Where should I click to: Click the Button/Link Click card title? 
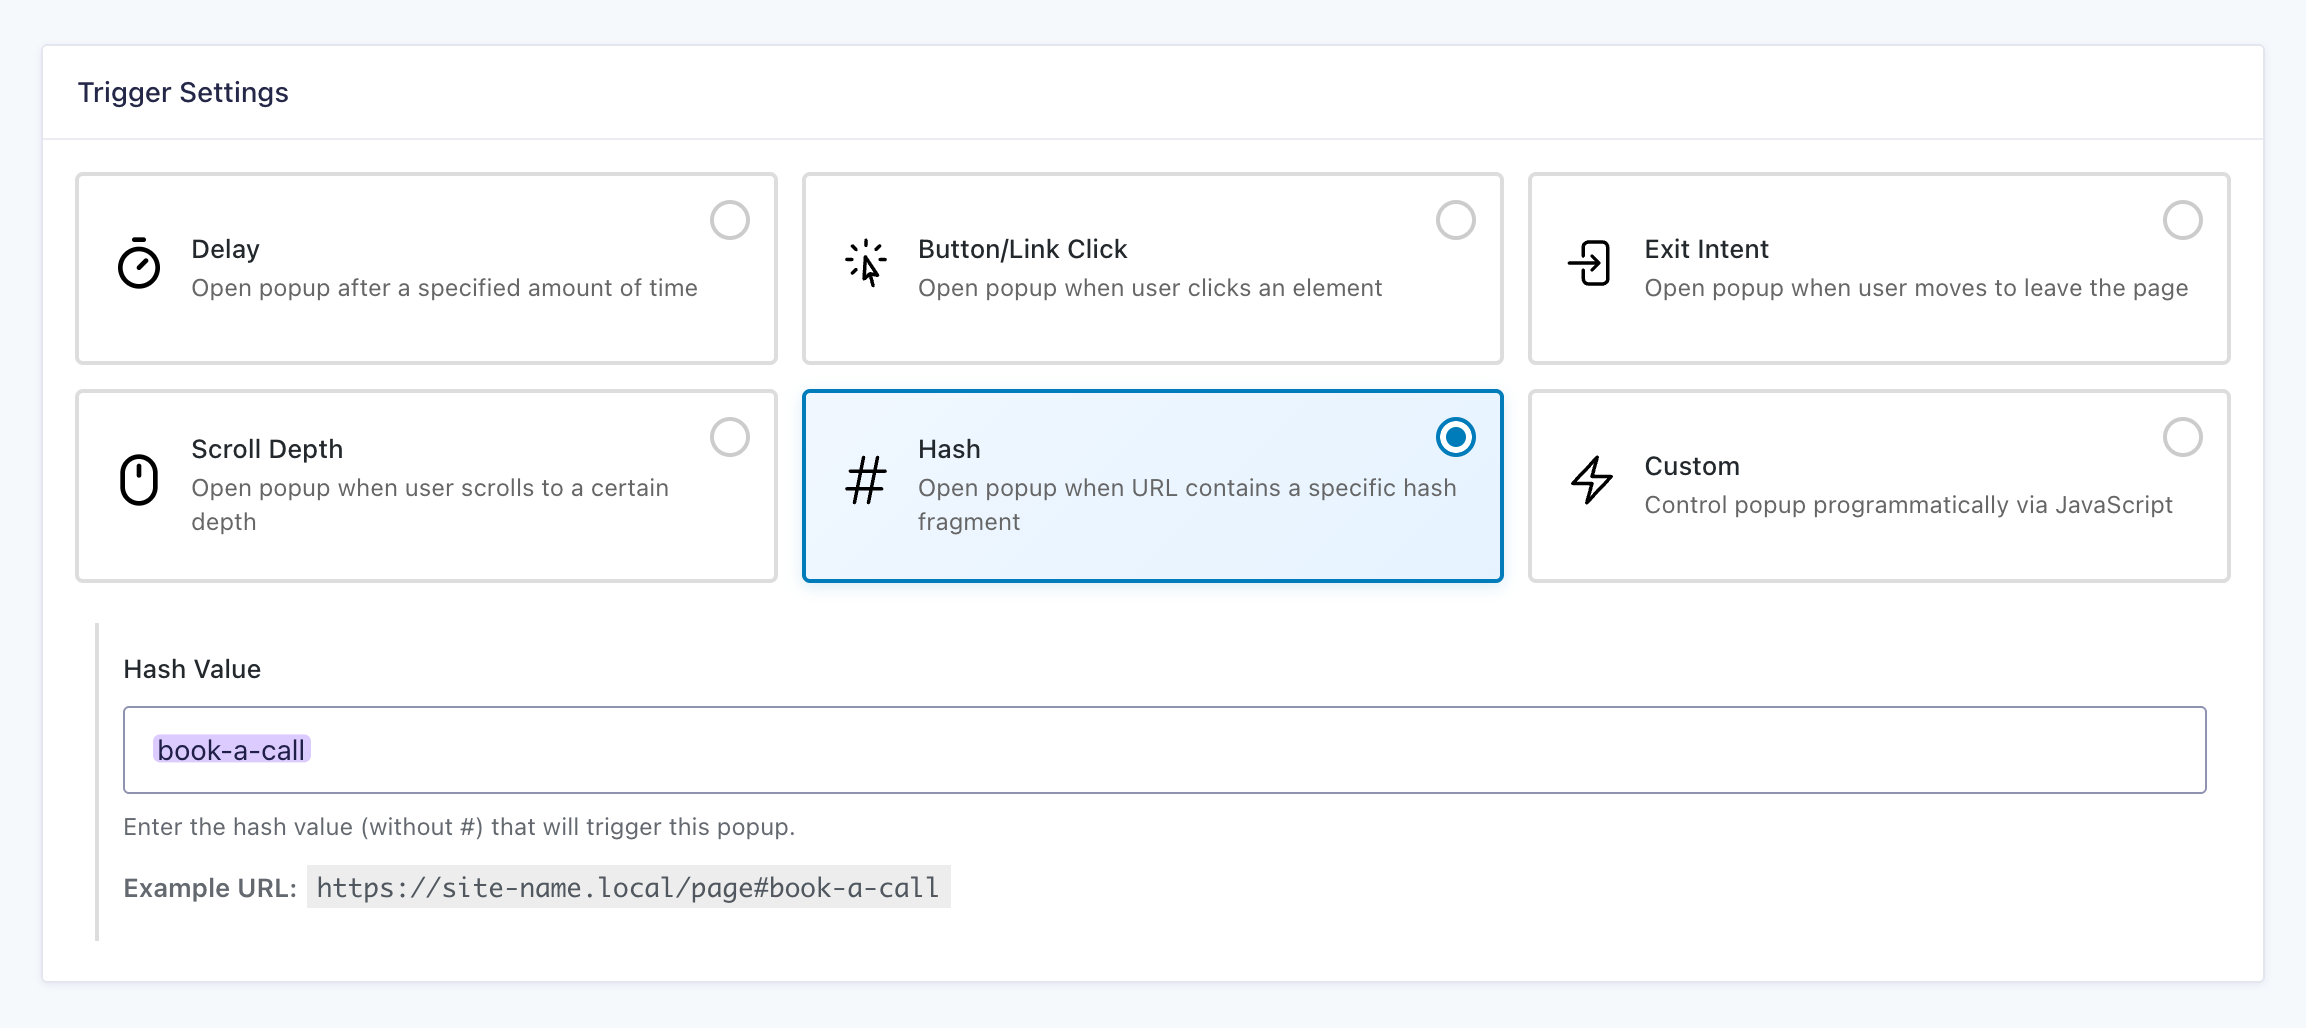tap(1022, 249)
